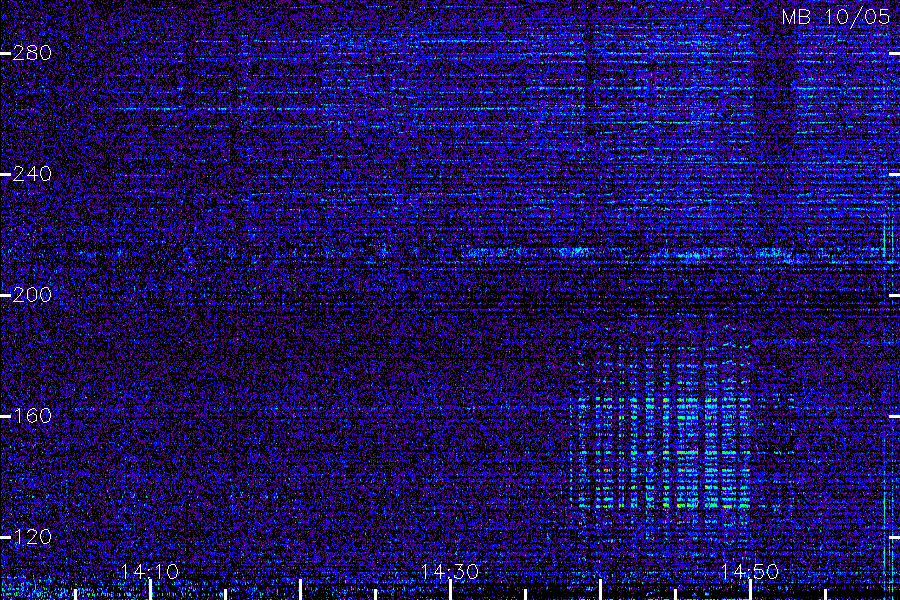Click the 14:50 time axis label
This screenshot has height=600, width=900.
[x=750, y=572]
